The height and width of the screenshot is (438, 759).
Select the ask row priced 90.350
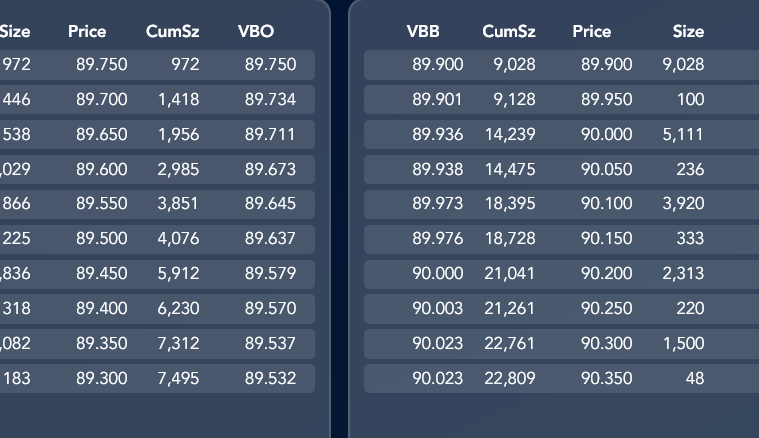(562, 378)
